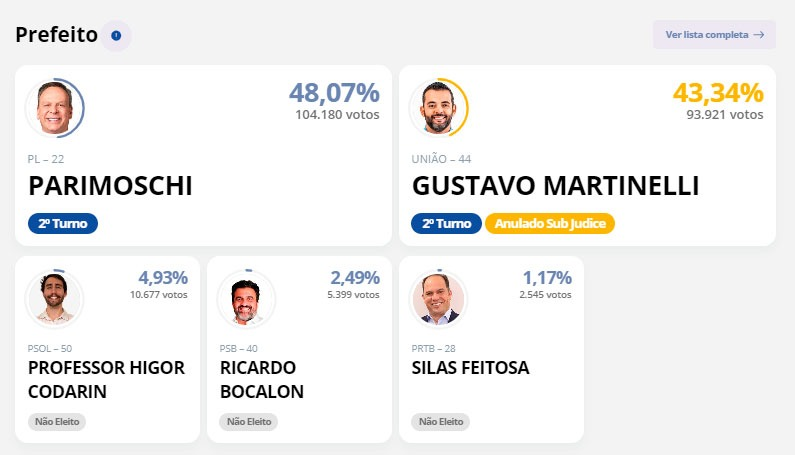
Task: Select the SILAS FEITOSA name
Action: click(x=470, y=368)
